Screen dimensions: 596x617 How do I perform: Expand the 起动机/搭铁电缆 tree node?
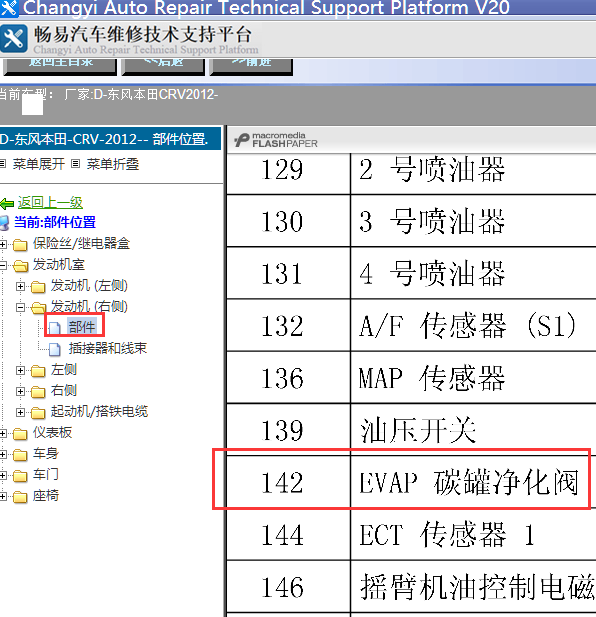[x=20, y=412]
